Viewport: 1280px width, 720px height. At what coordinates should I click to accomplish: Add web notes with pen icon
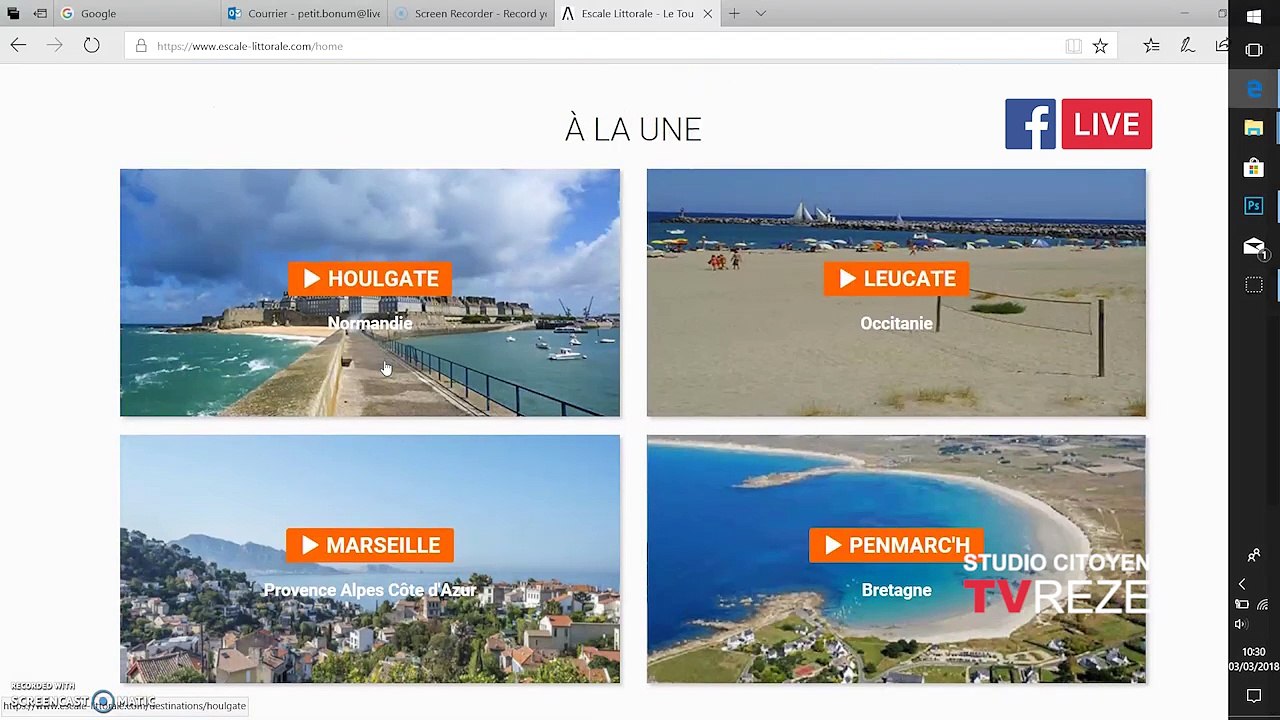1187,46
